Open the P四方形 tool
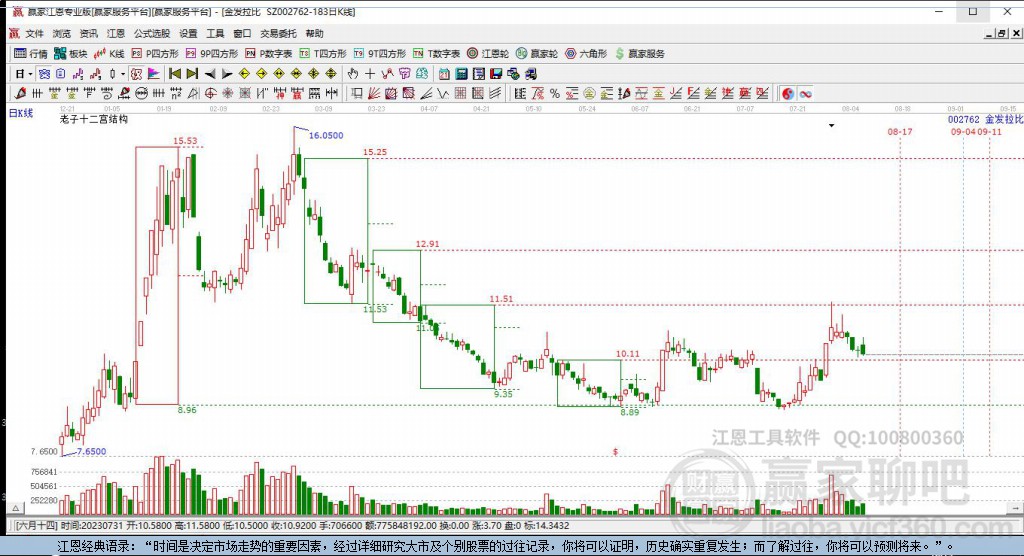This screenshot has width=1024, height=556. point(155,54)
